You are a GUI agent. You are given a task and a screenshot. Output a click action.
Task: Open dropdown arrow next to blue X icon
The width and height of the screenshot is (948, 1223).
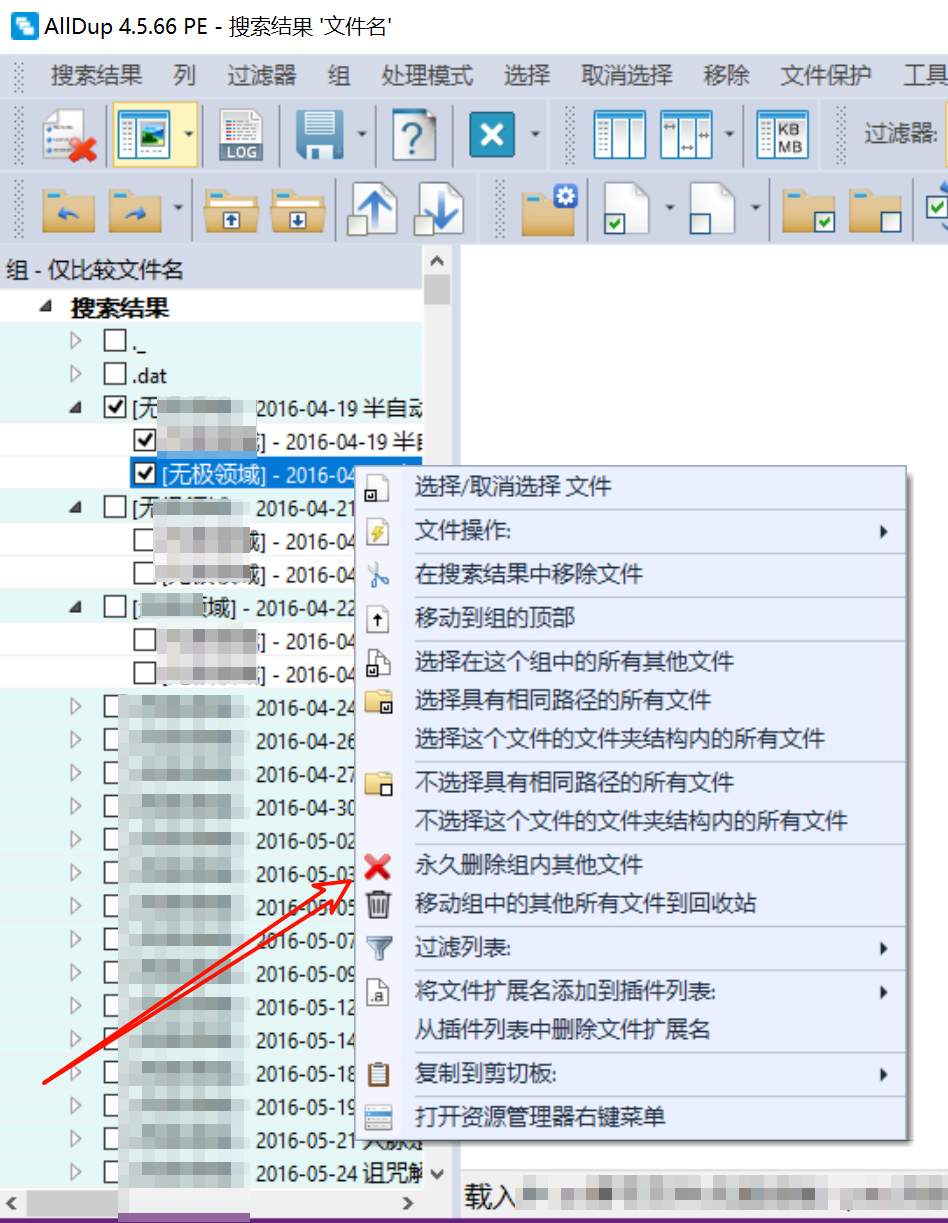pyautogui.click(x=536, y=134)
